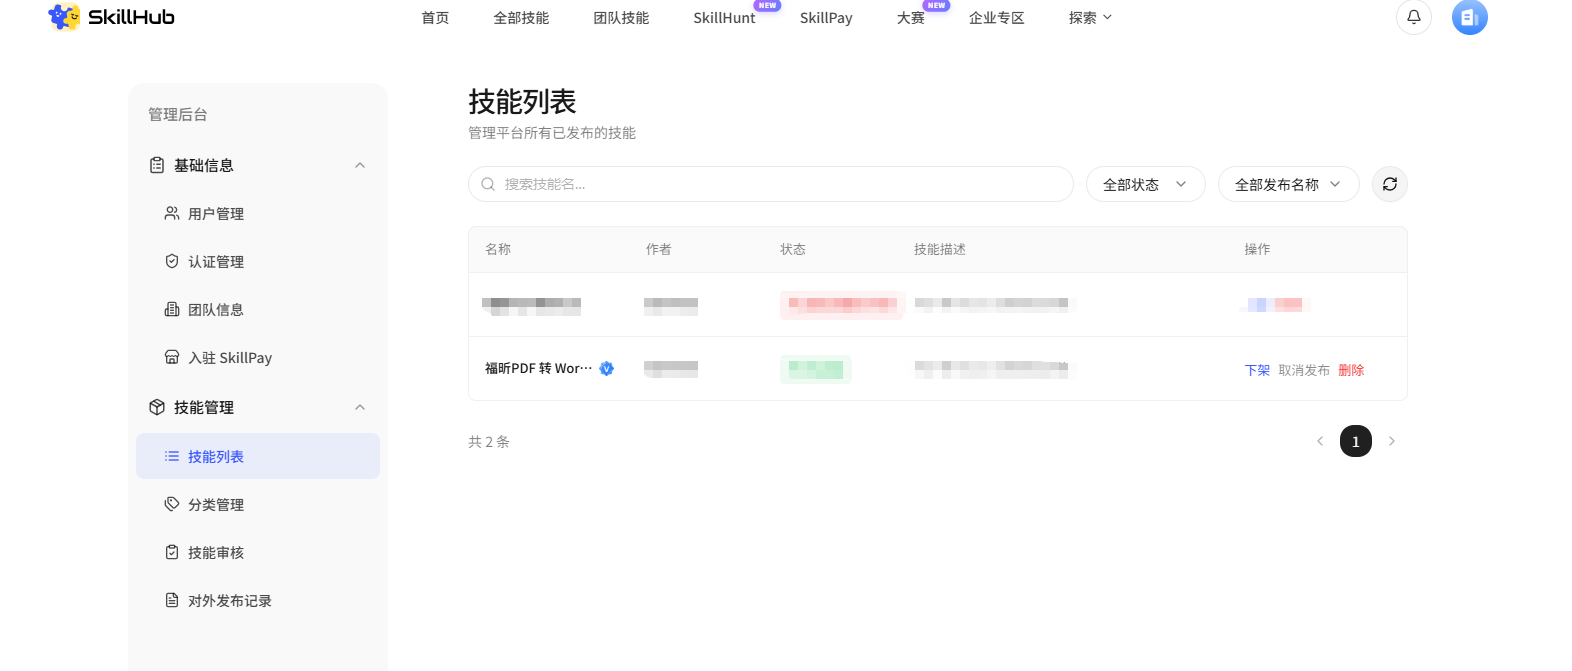
Task: Go to pagination page 1
Action: click(1356, 441)
